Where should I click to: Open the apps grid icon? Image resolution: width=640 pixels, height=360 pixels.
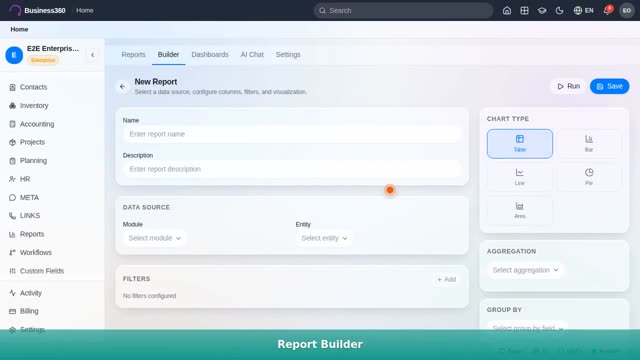pyautogui.click(x=524, y=11)
